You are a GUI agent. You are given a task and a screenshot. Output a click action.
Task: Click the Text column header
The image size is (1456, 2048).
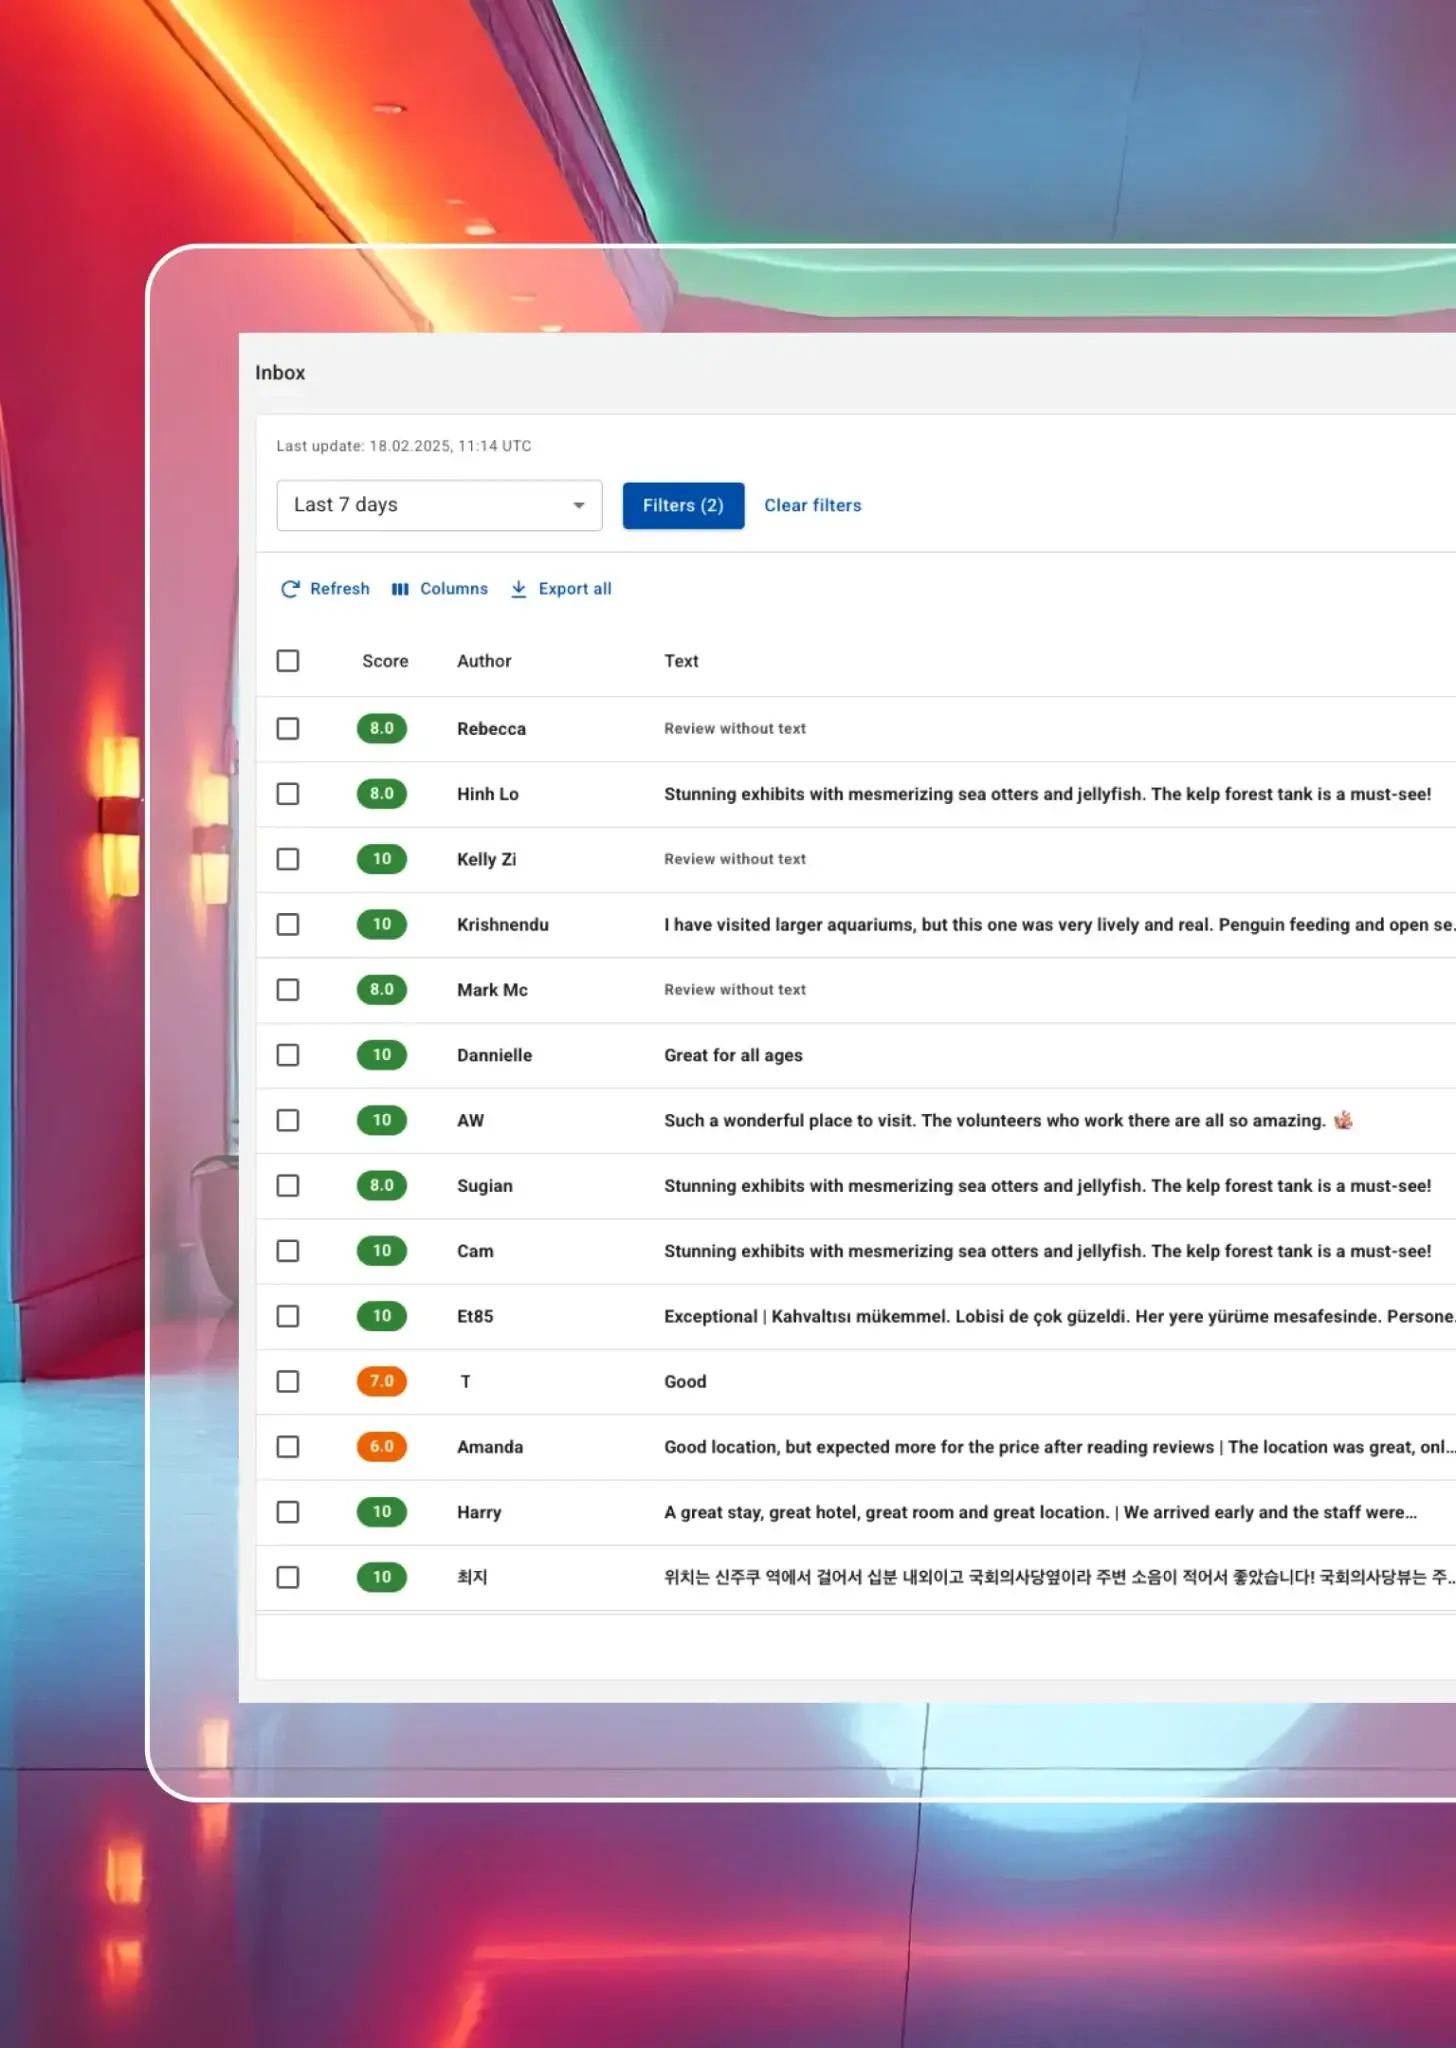click(681, 661)
